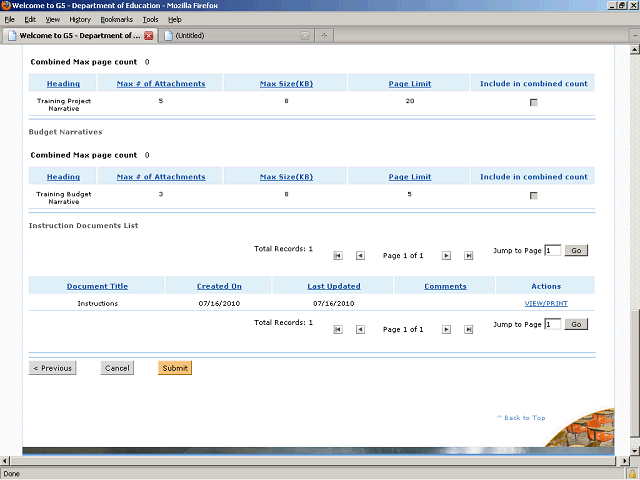Toggle combined count for Training Budget Narrative
The image size is (640, 480).
point(533,196)
